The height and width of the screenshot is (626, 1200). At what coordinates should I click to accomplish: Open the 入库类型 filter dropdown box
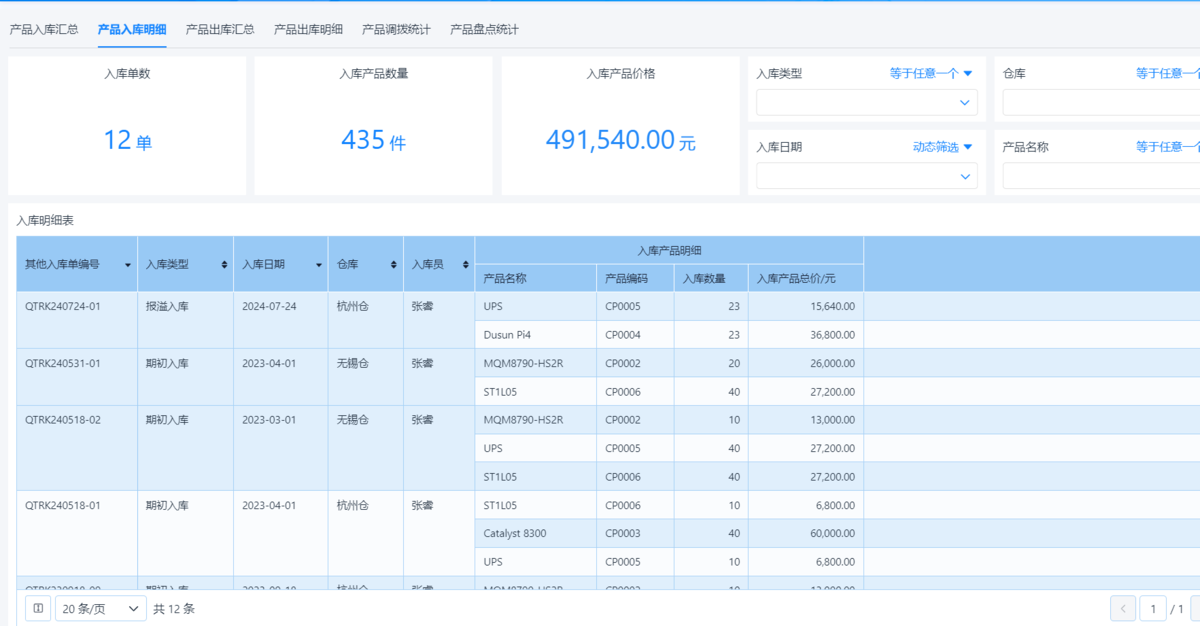(865, 102)
